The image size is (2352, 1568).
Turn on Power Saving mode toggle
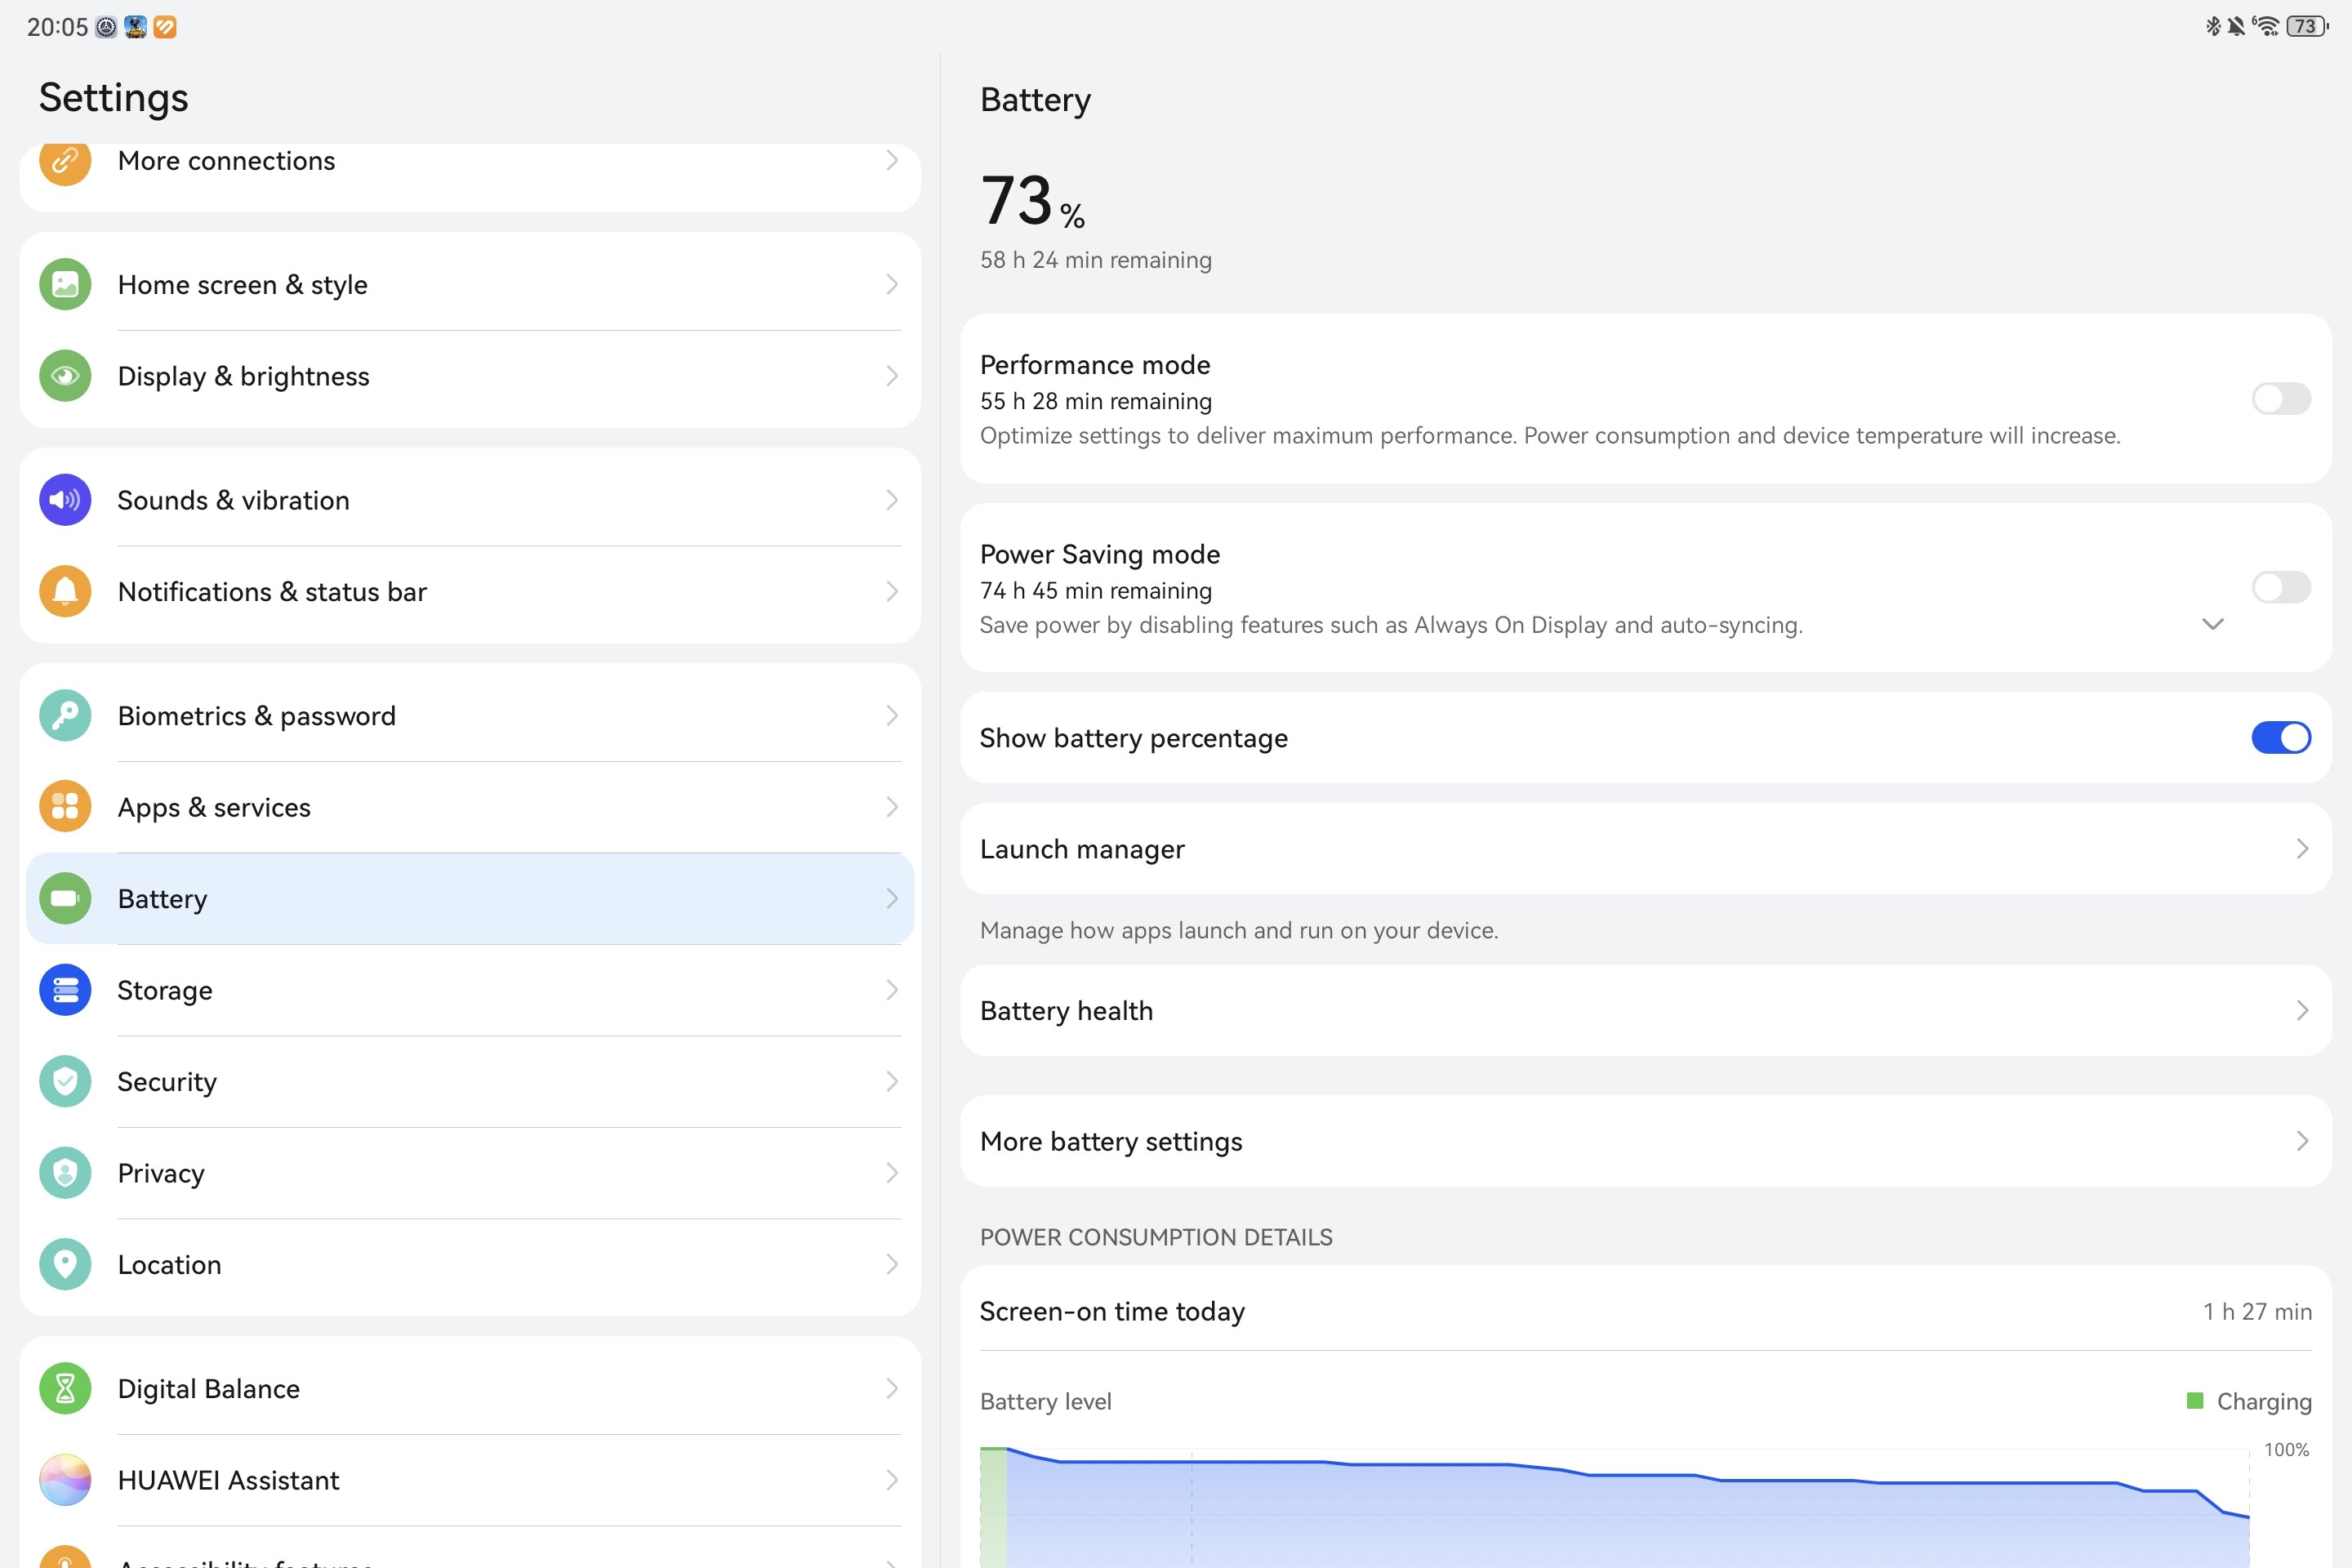point(2280,588)
